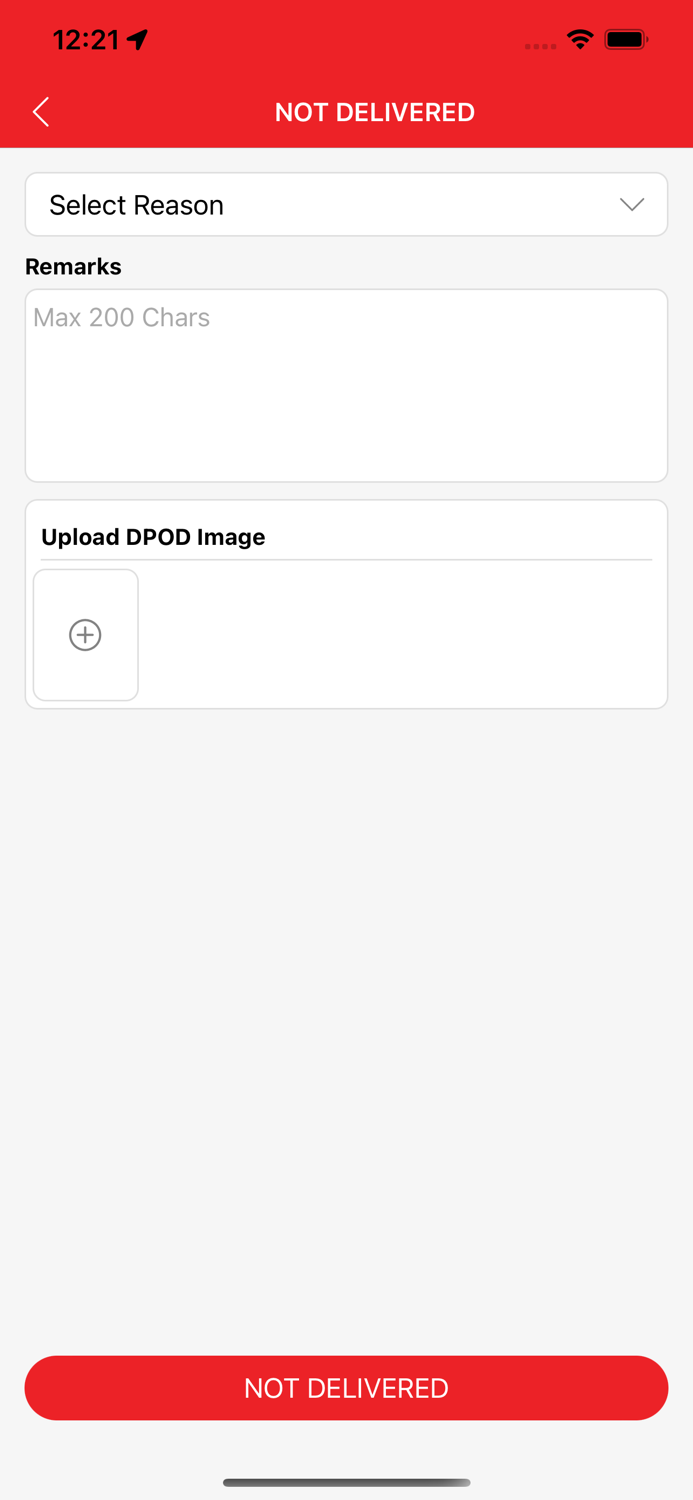The height and width of the screenshot is (1500, 693).
Task: Click the "Max 200 Chars" placeholder text
Action: (122, 318)
